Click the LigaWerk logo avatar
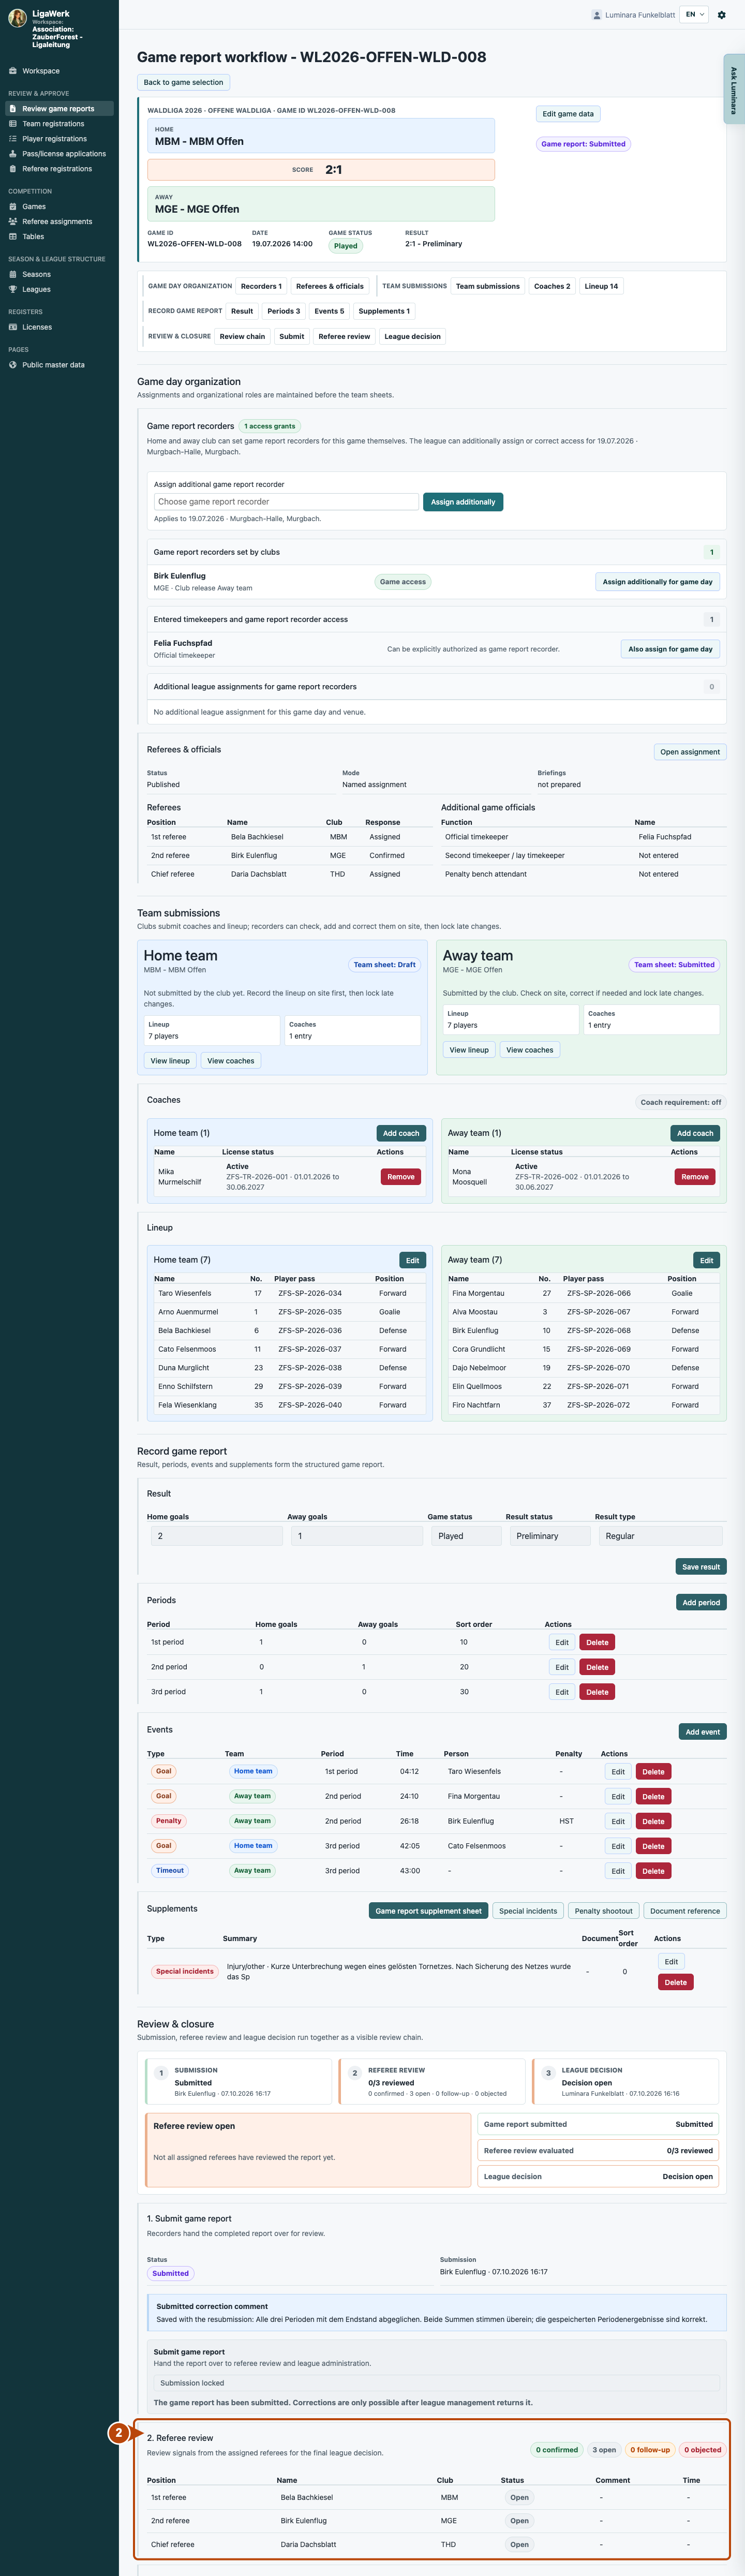The width and height of the screenshot is (745, 2576). [17, 18]
